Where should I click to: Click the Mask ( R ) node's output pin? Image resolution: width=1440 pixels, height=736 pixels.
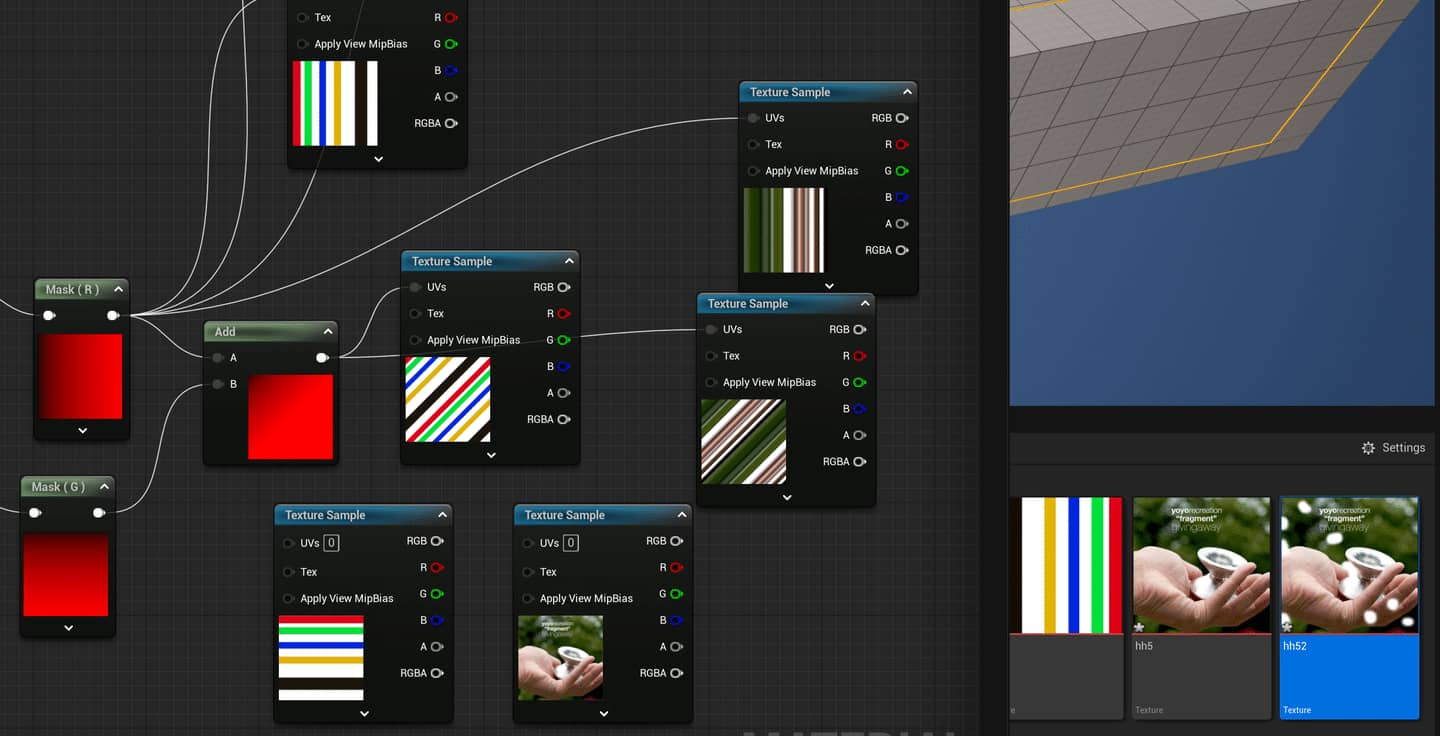point(113,315)
